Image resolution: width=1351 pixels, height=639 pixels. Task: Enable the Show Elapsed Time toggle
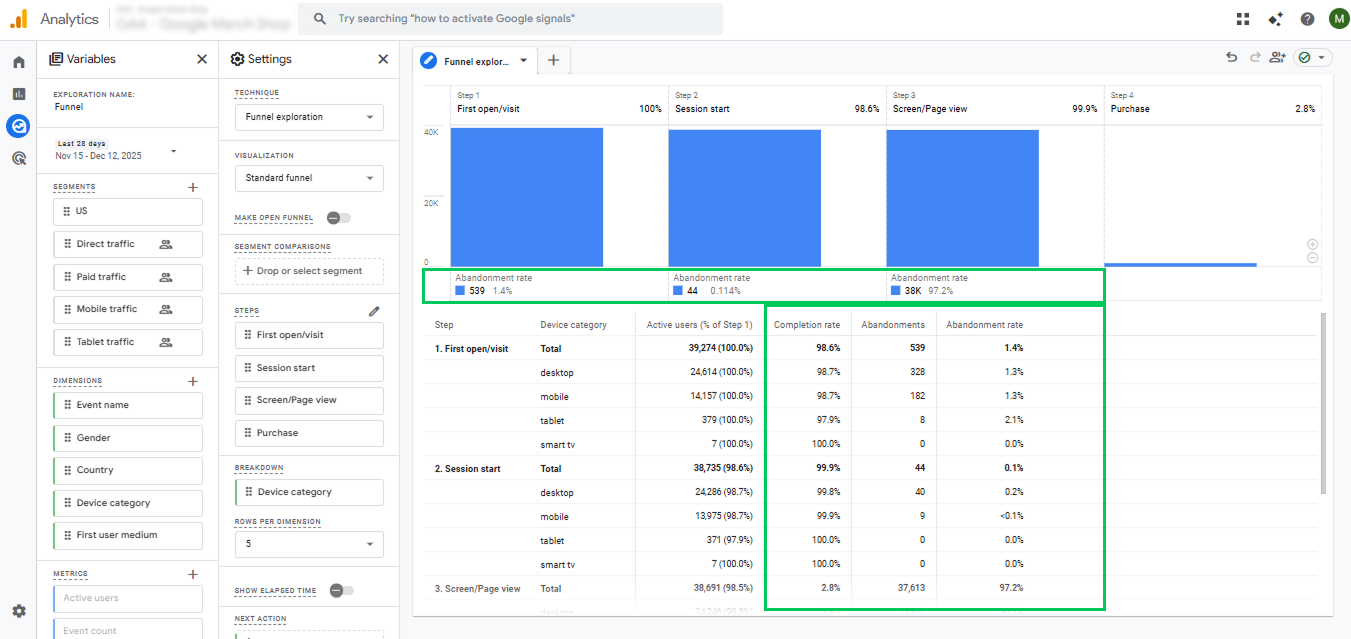pos(341,591)
